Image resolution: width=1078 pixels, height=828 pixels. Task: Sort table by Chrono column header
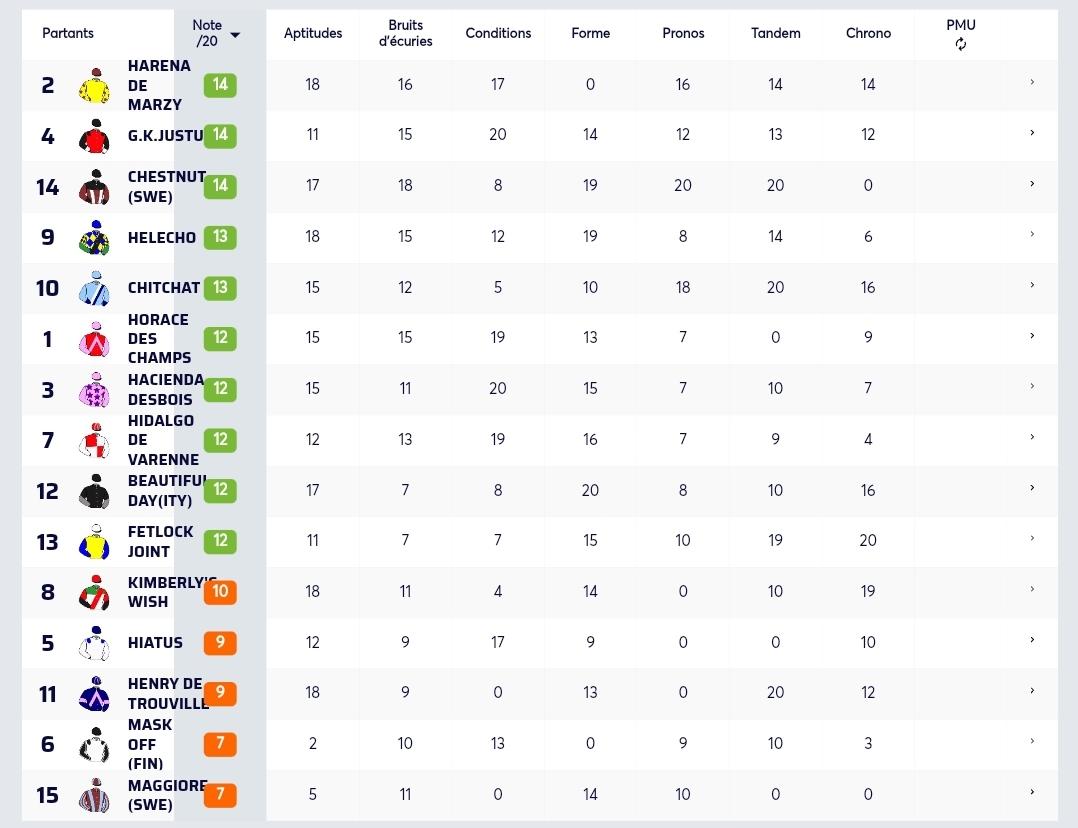(x=868, y=33)
